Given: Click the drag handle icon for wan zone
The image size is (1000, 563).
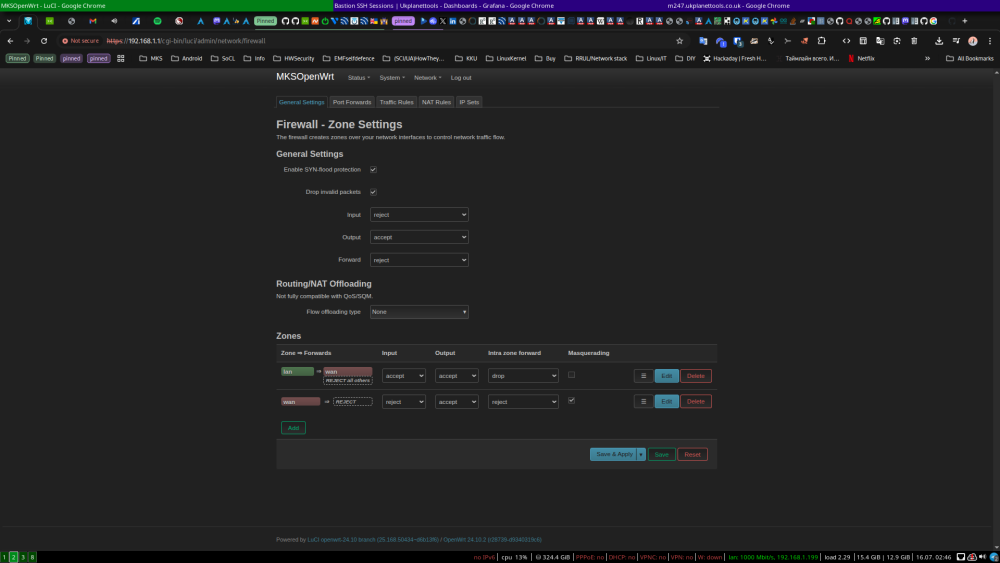Looking at the screenshot, I should [643, 402].
